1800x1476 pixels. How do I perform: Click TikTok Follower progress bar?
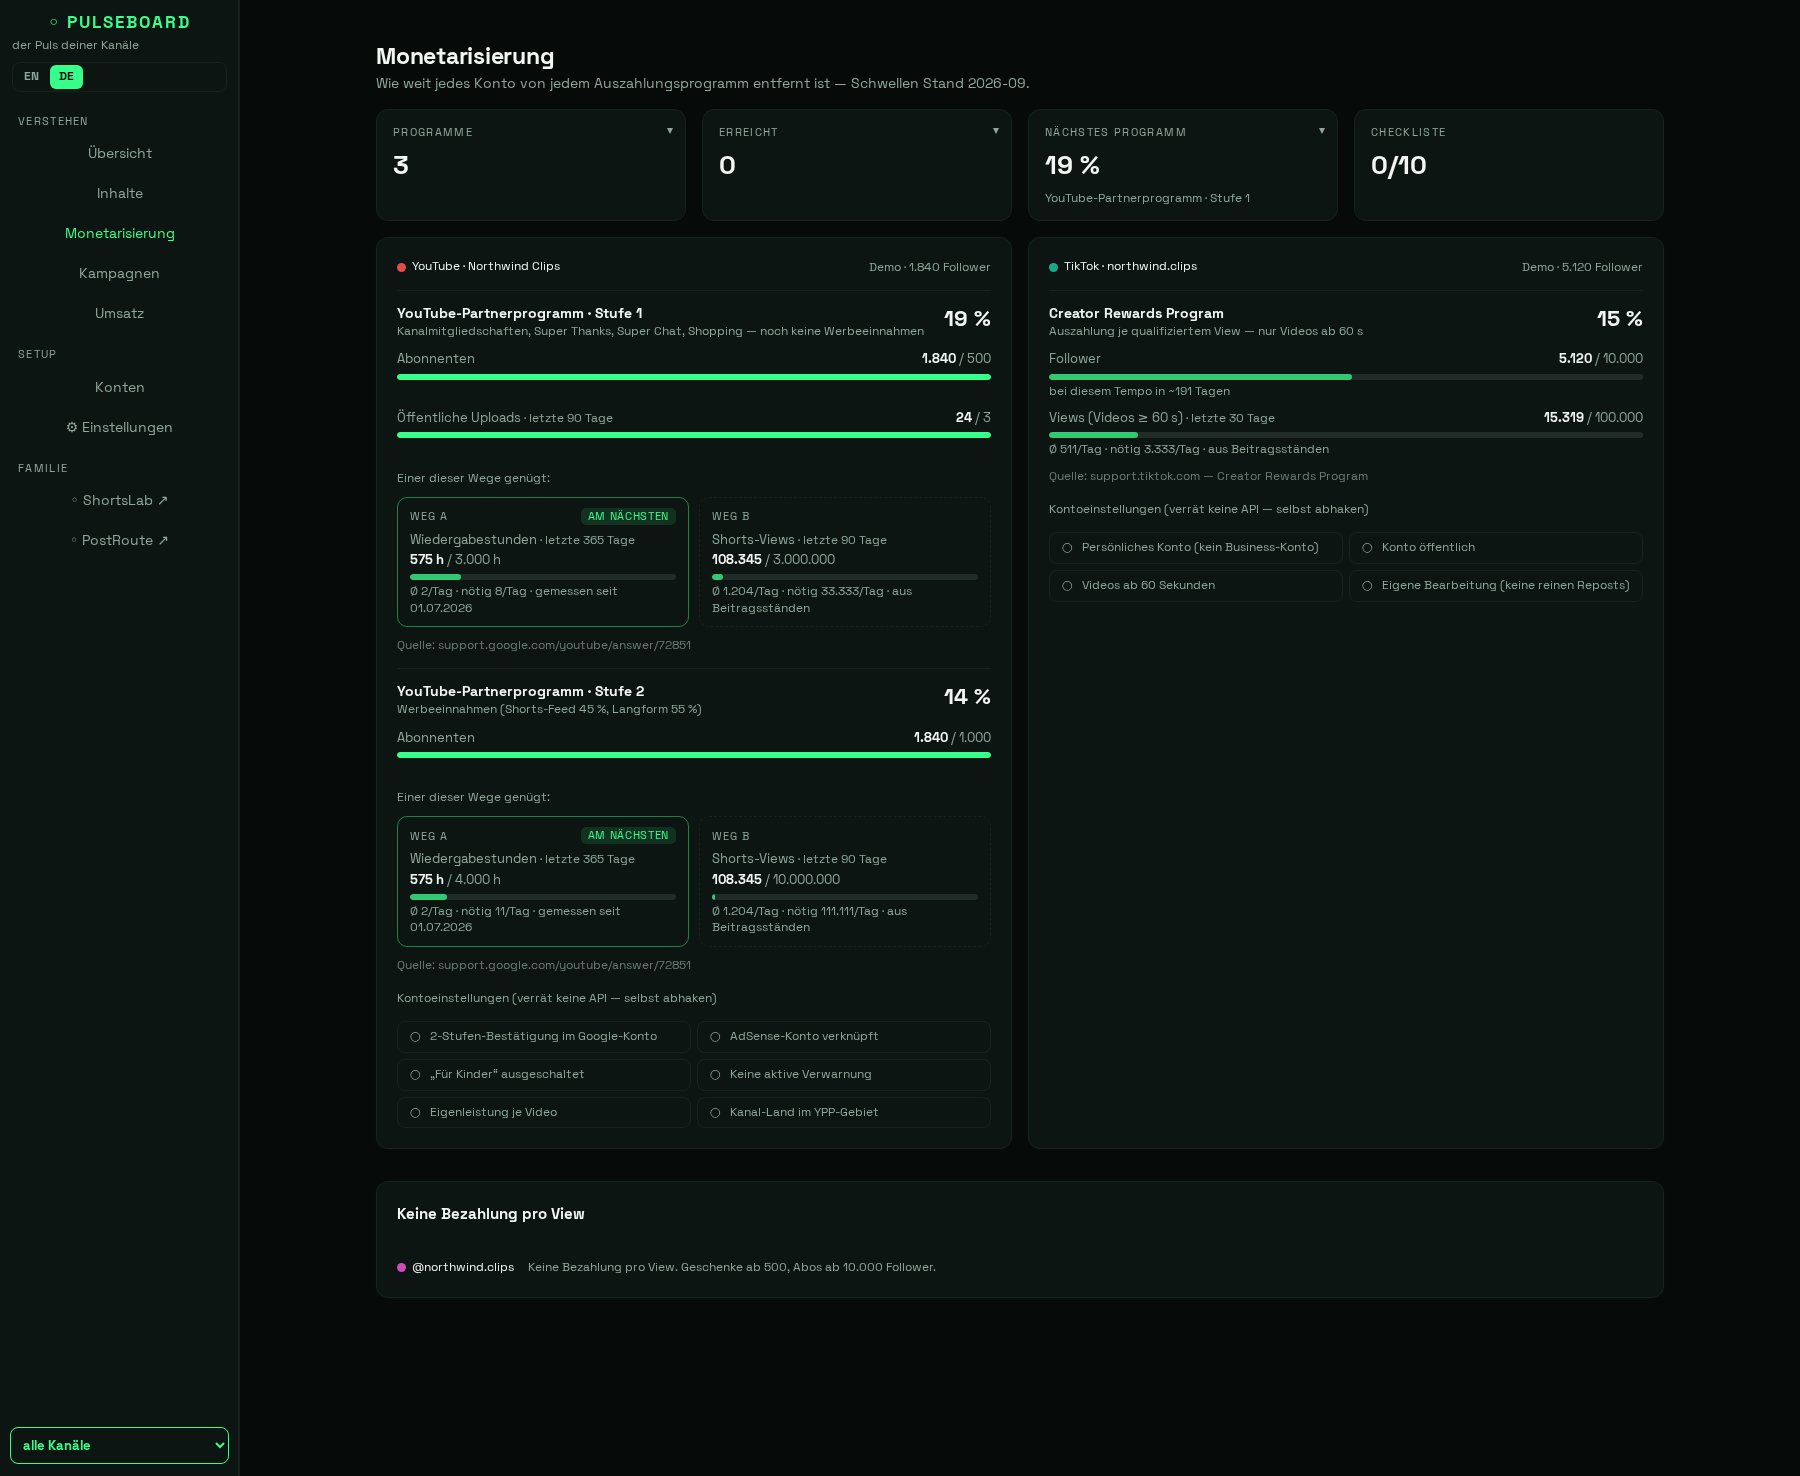point(1346,377)
